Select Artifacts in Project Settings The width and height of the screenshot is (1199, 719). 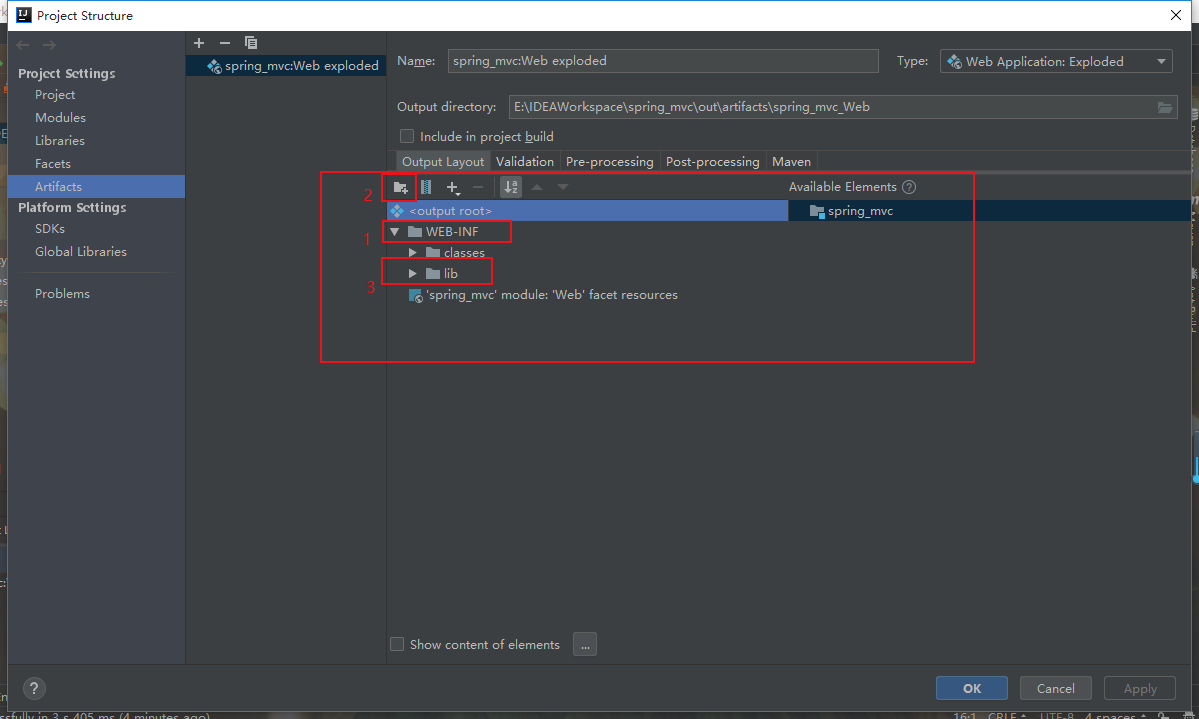pyautogui.click(x=96, y=187)
